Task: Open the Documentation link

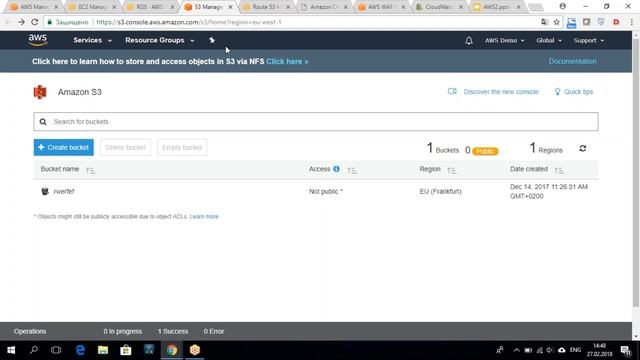Action: (x=572, y=61)
